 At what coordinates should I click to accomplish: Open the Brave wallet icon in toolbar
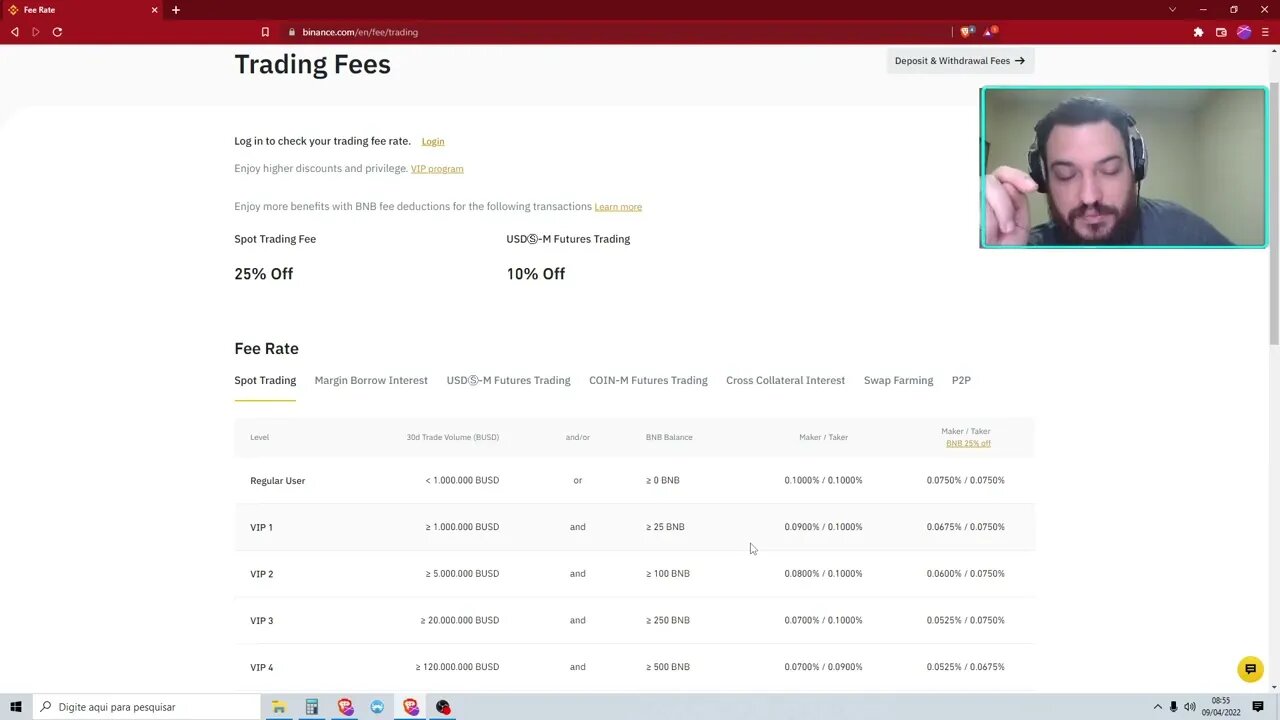coord(1221,32)
